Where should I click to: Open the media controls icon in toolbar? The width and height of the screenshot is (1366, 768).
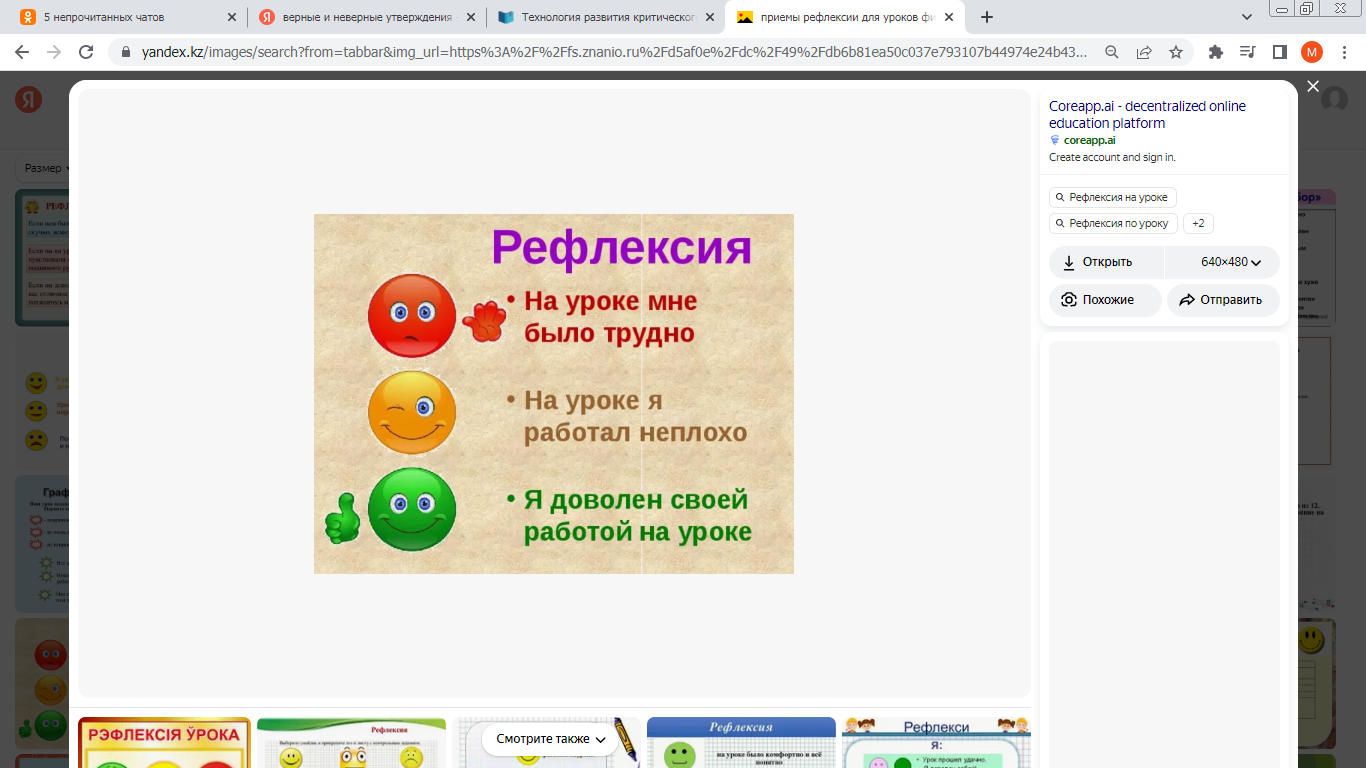(1248, 52)
